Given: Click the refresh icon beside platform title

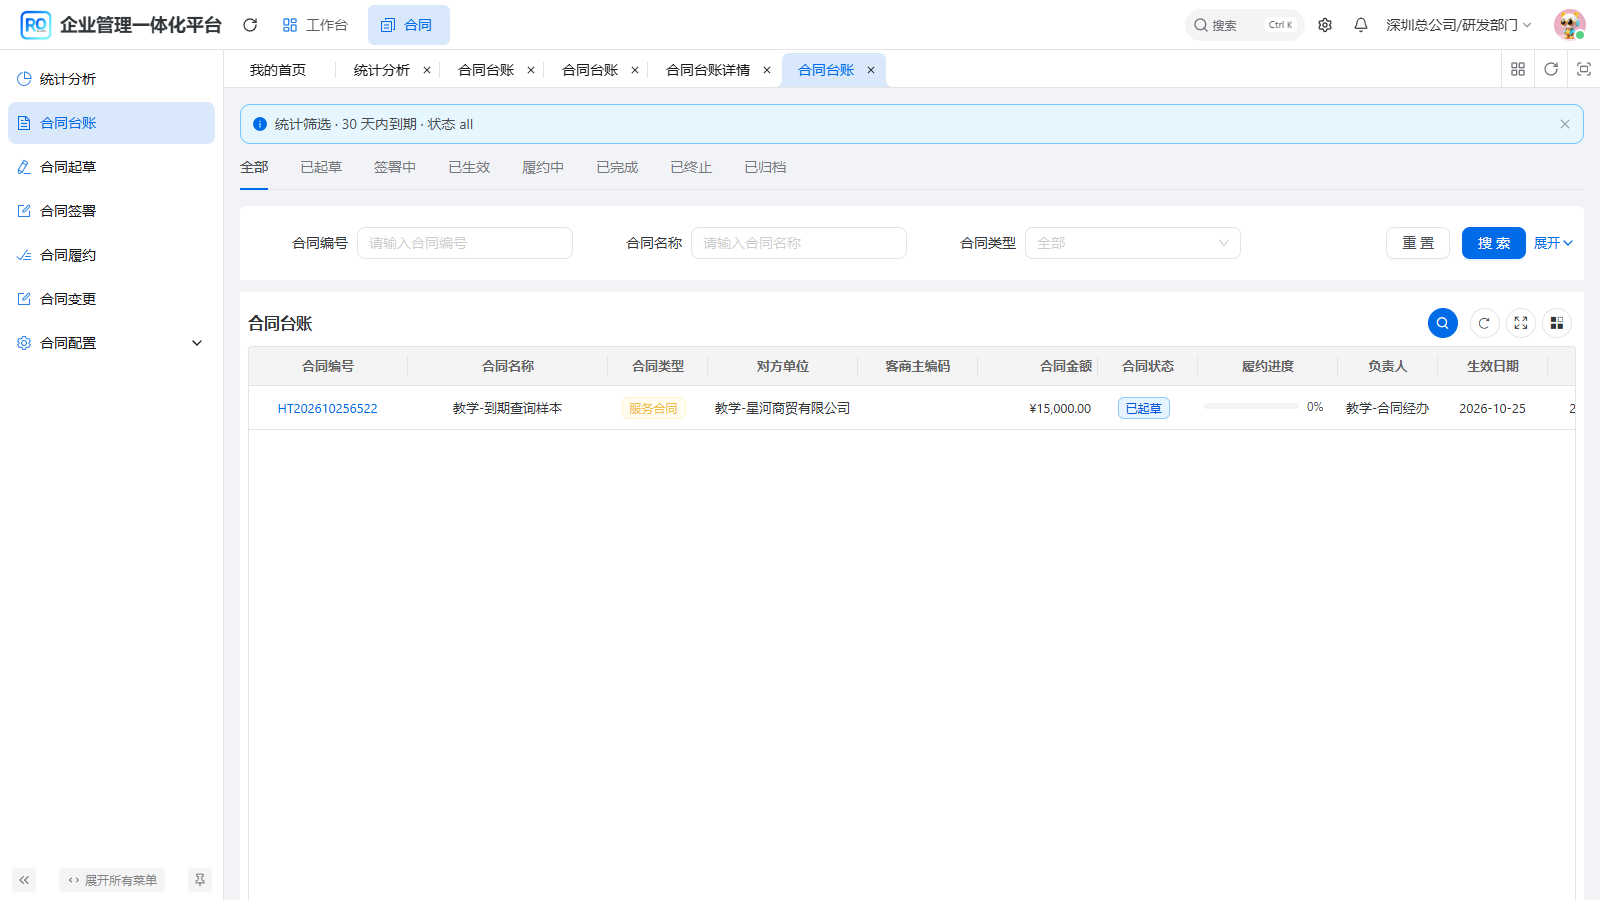Looking at the screenshot, I should point(250,25).
